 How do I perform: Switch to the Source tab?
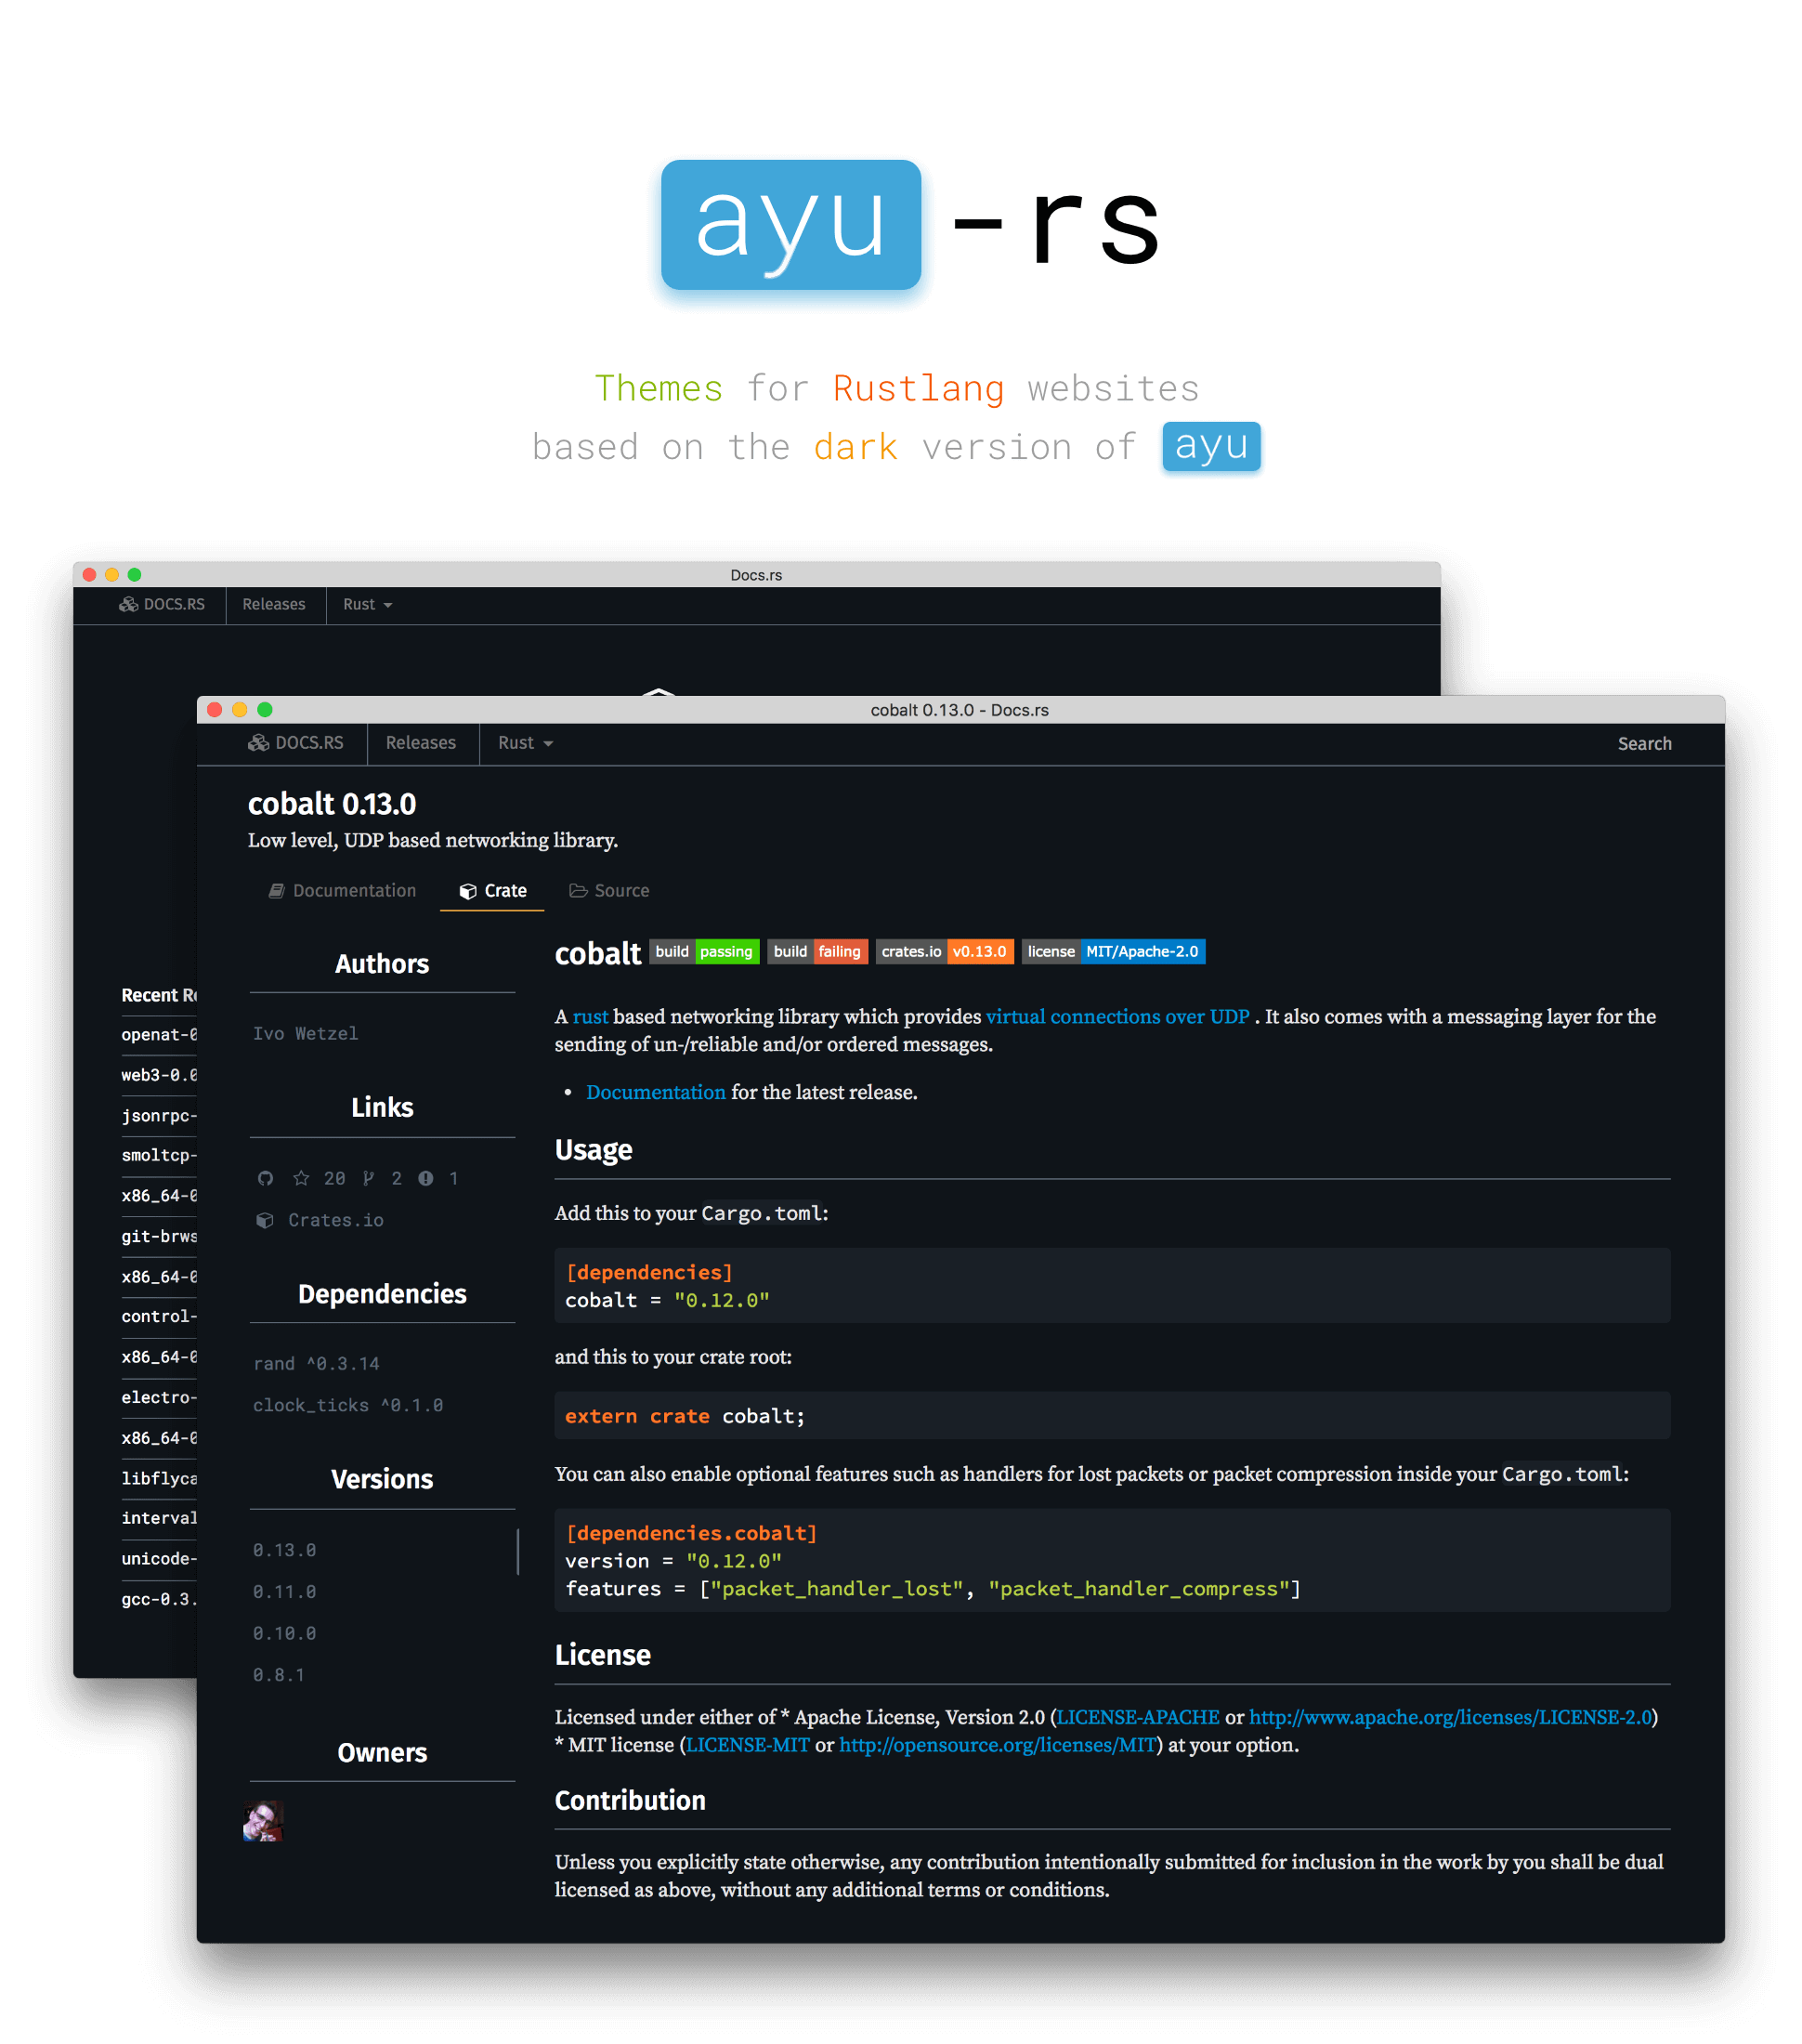click(x=609, y=890)
